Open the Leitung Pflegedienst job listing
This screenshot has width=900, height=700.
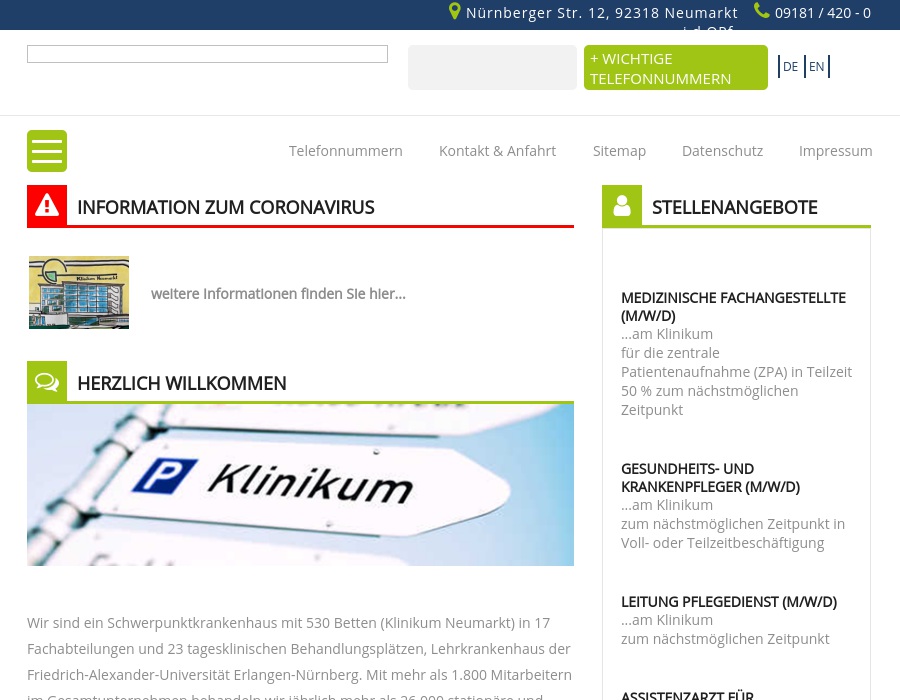pyautogui.click(x=728, y=601)
